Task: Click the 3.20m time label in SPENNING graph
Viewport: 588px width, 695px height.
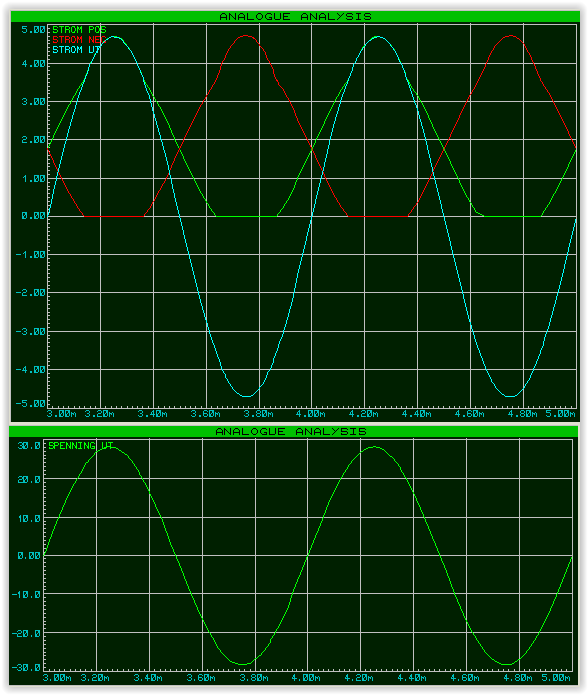Action: pyautogui.click(x=95, y=678)
